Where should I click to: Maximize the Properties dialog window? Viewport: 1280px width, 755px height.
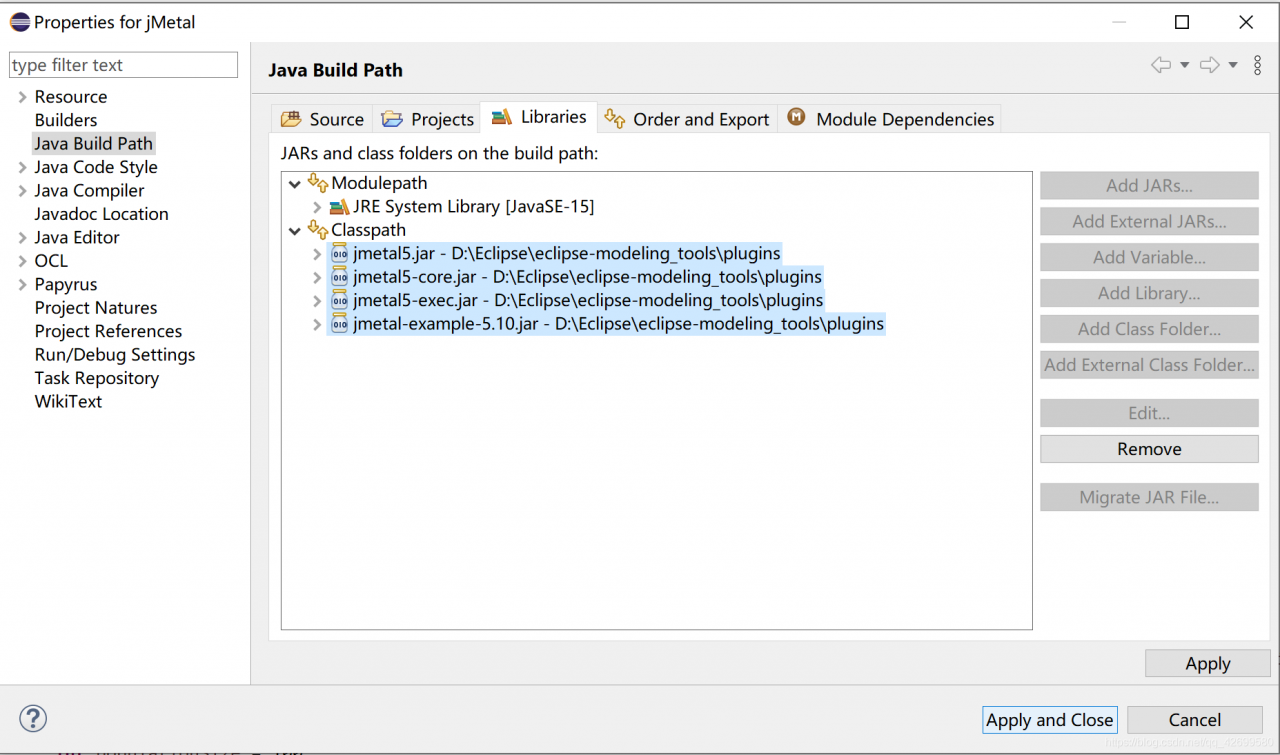1182,22
